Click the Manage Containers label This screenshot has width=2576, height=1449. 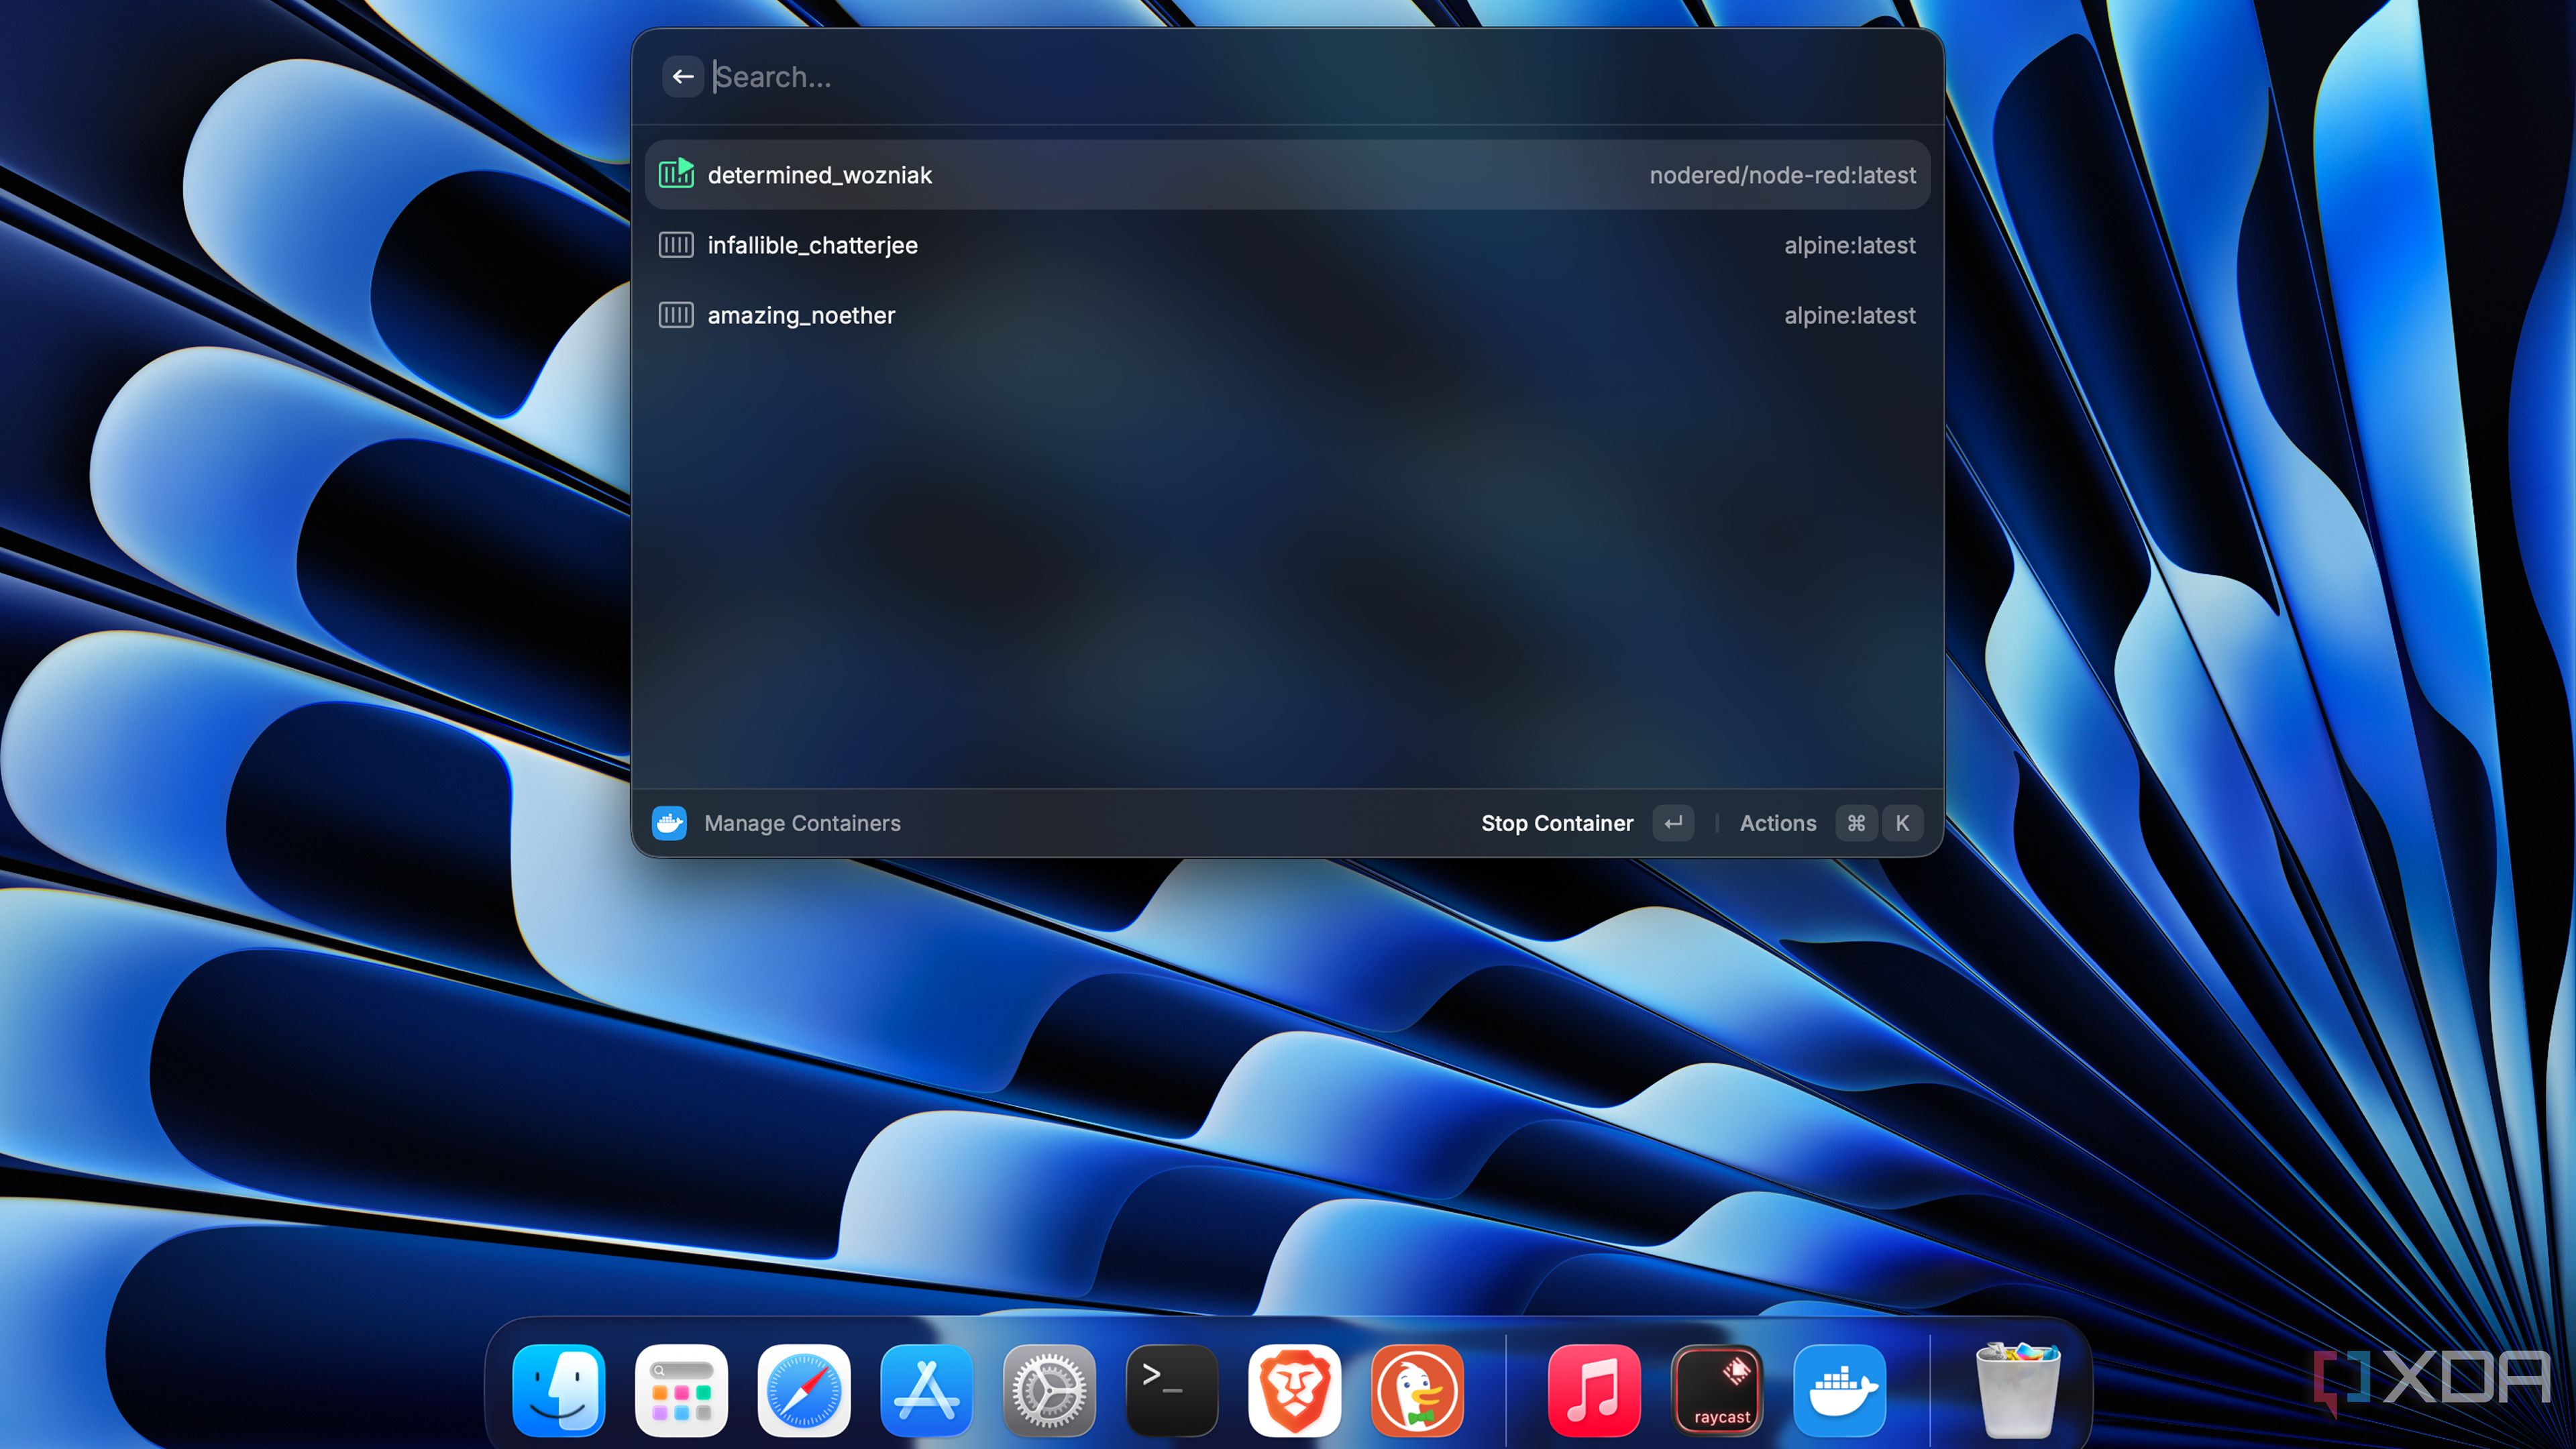pos(802,823)
